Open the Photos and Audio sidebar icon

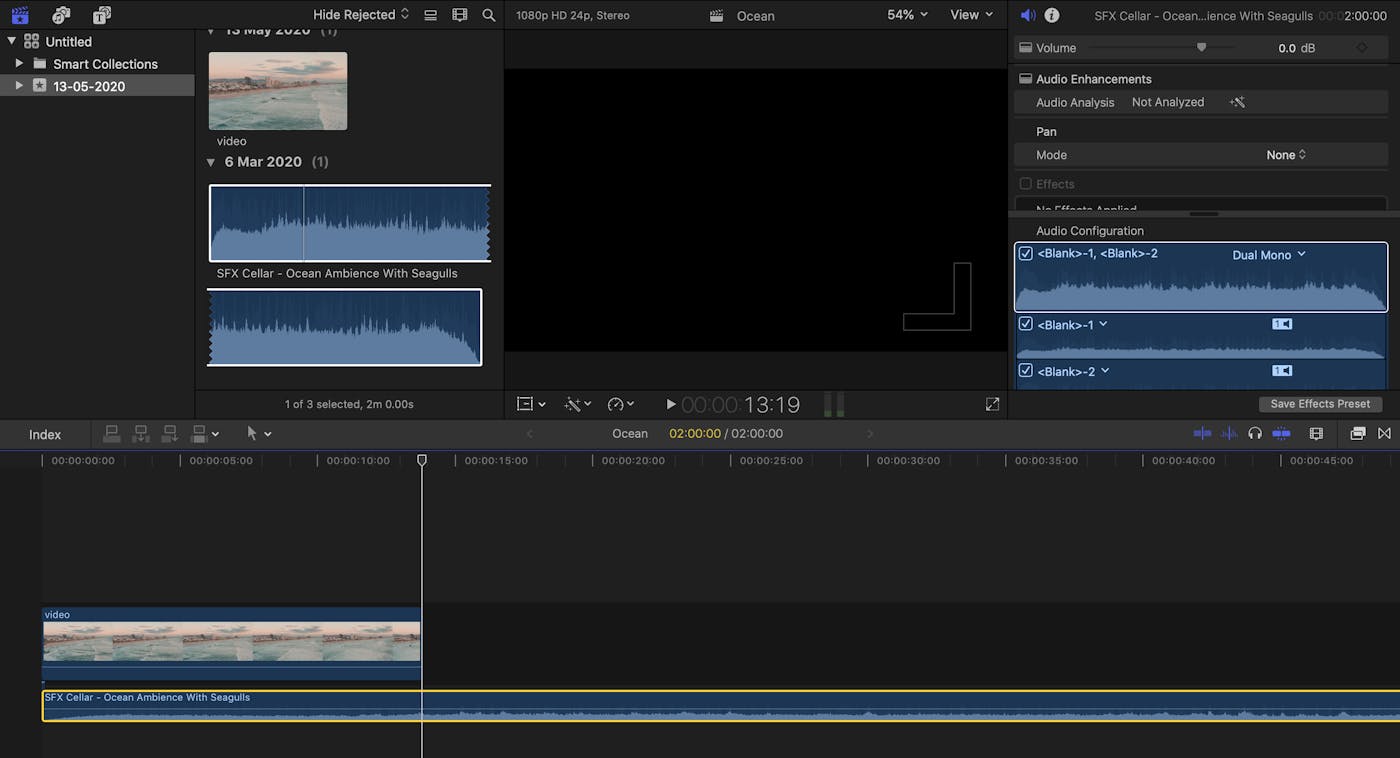coord(61,15)
